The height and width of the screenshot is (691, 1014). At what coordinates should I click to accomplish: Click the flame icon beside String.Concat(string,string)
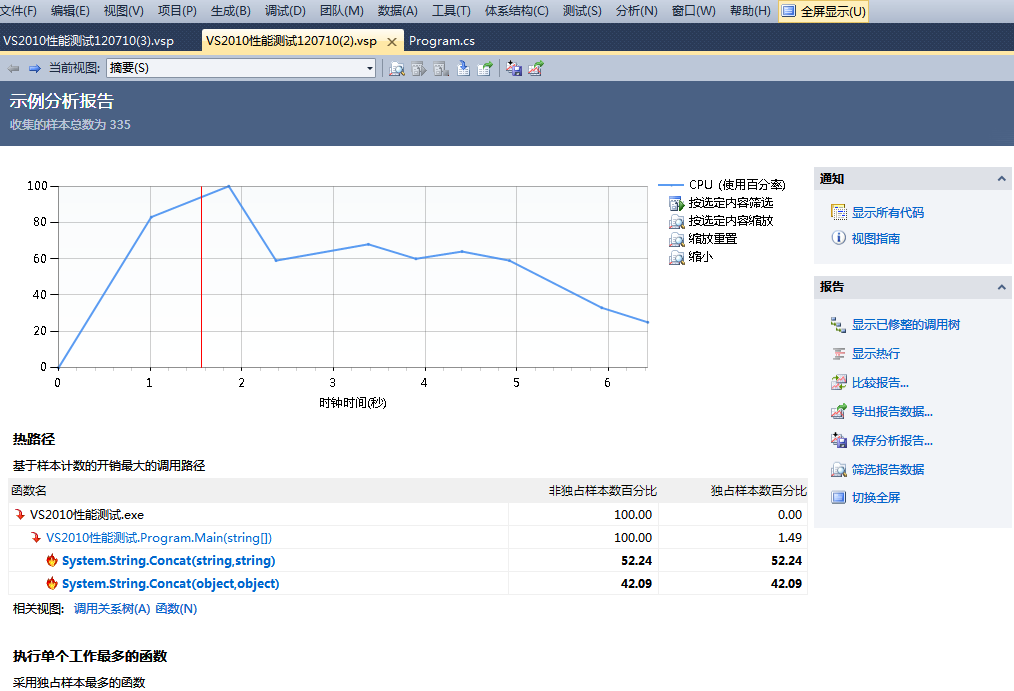(x=52, y=560)
